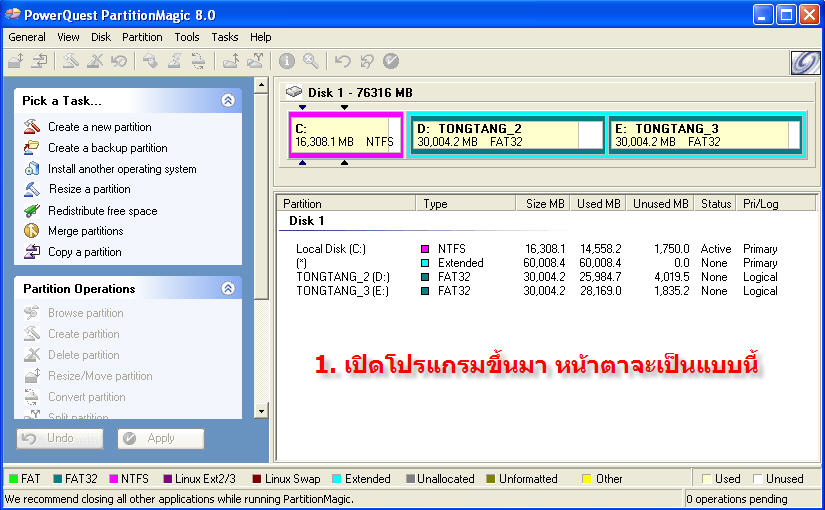The height and width of the screenshot is (510, 825).
Task: Click the Merge partitions link
Action: coord(86,231)
